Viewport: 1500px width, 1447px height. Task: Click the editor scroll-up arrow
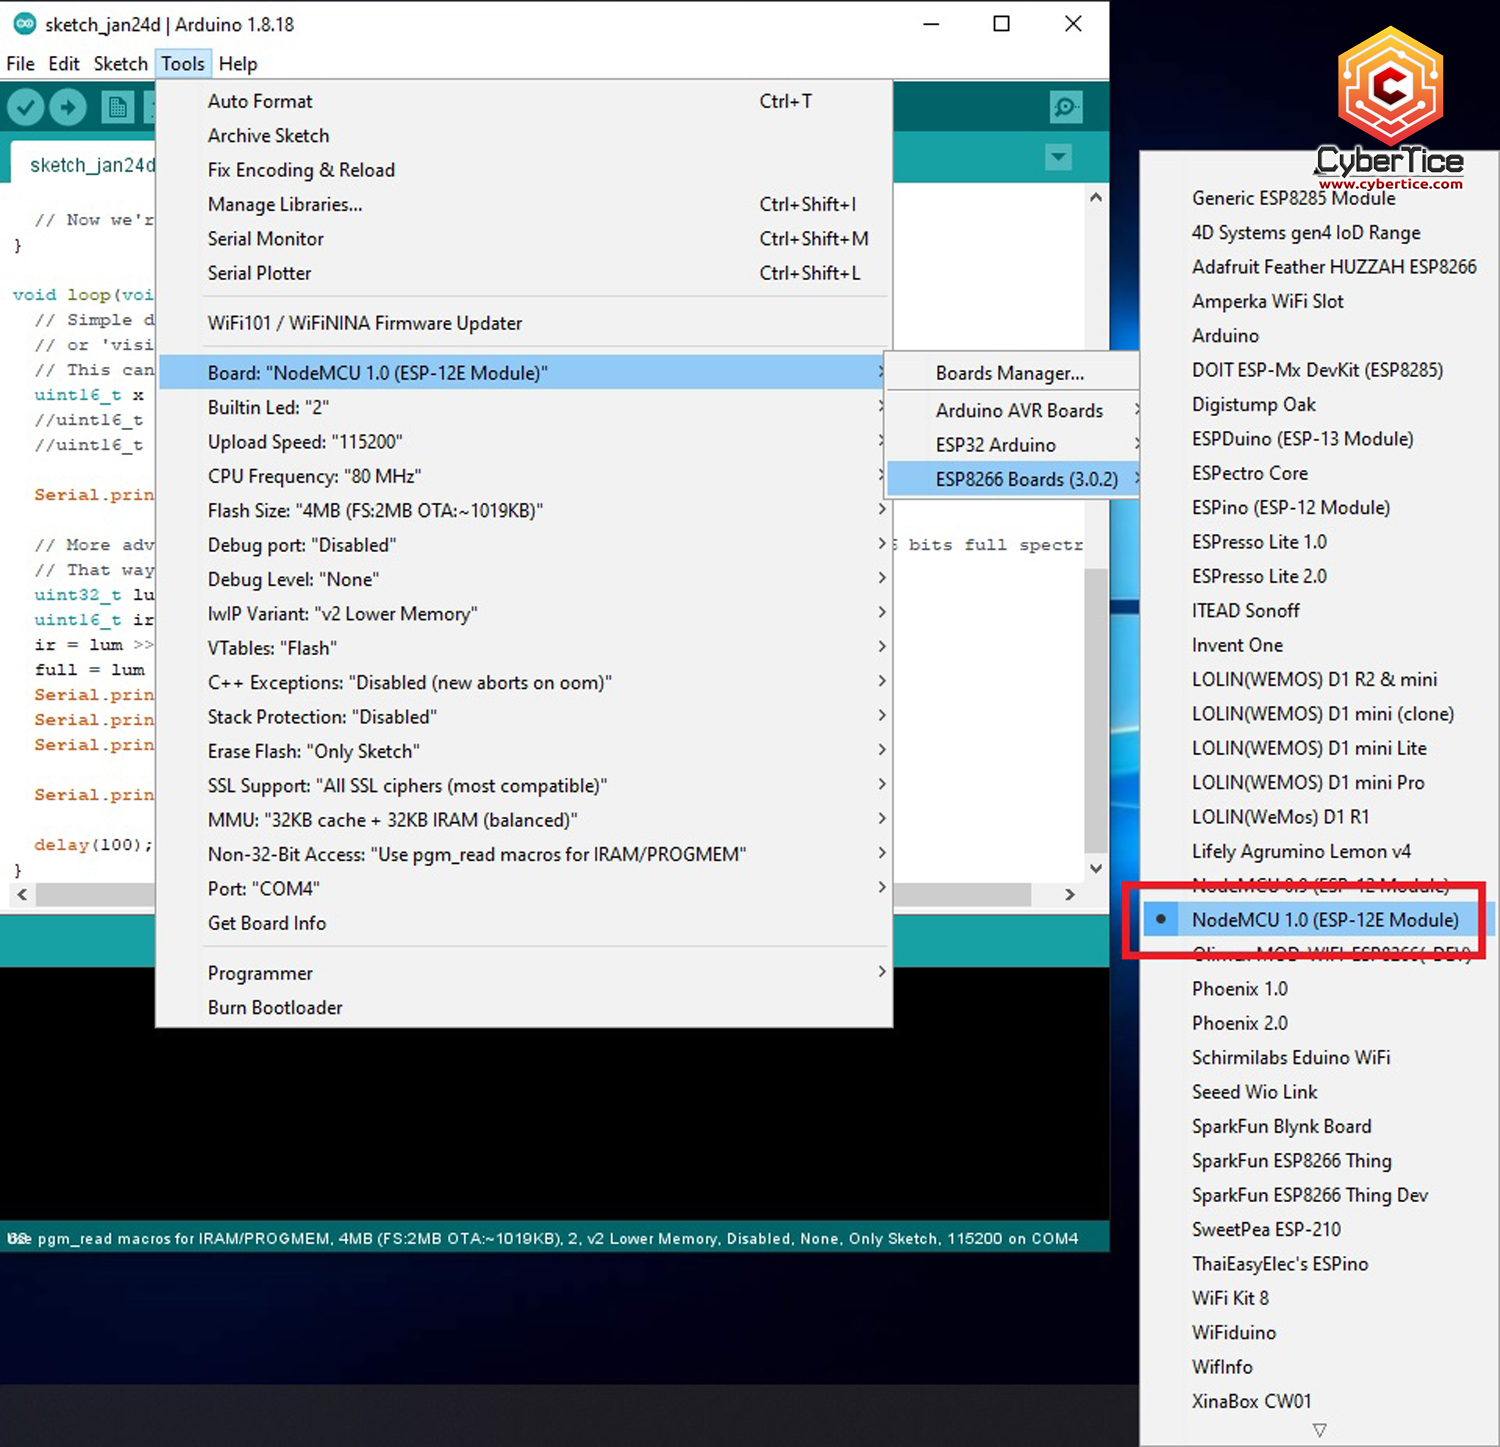[x=1096, y=198]
